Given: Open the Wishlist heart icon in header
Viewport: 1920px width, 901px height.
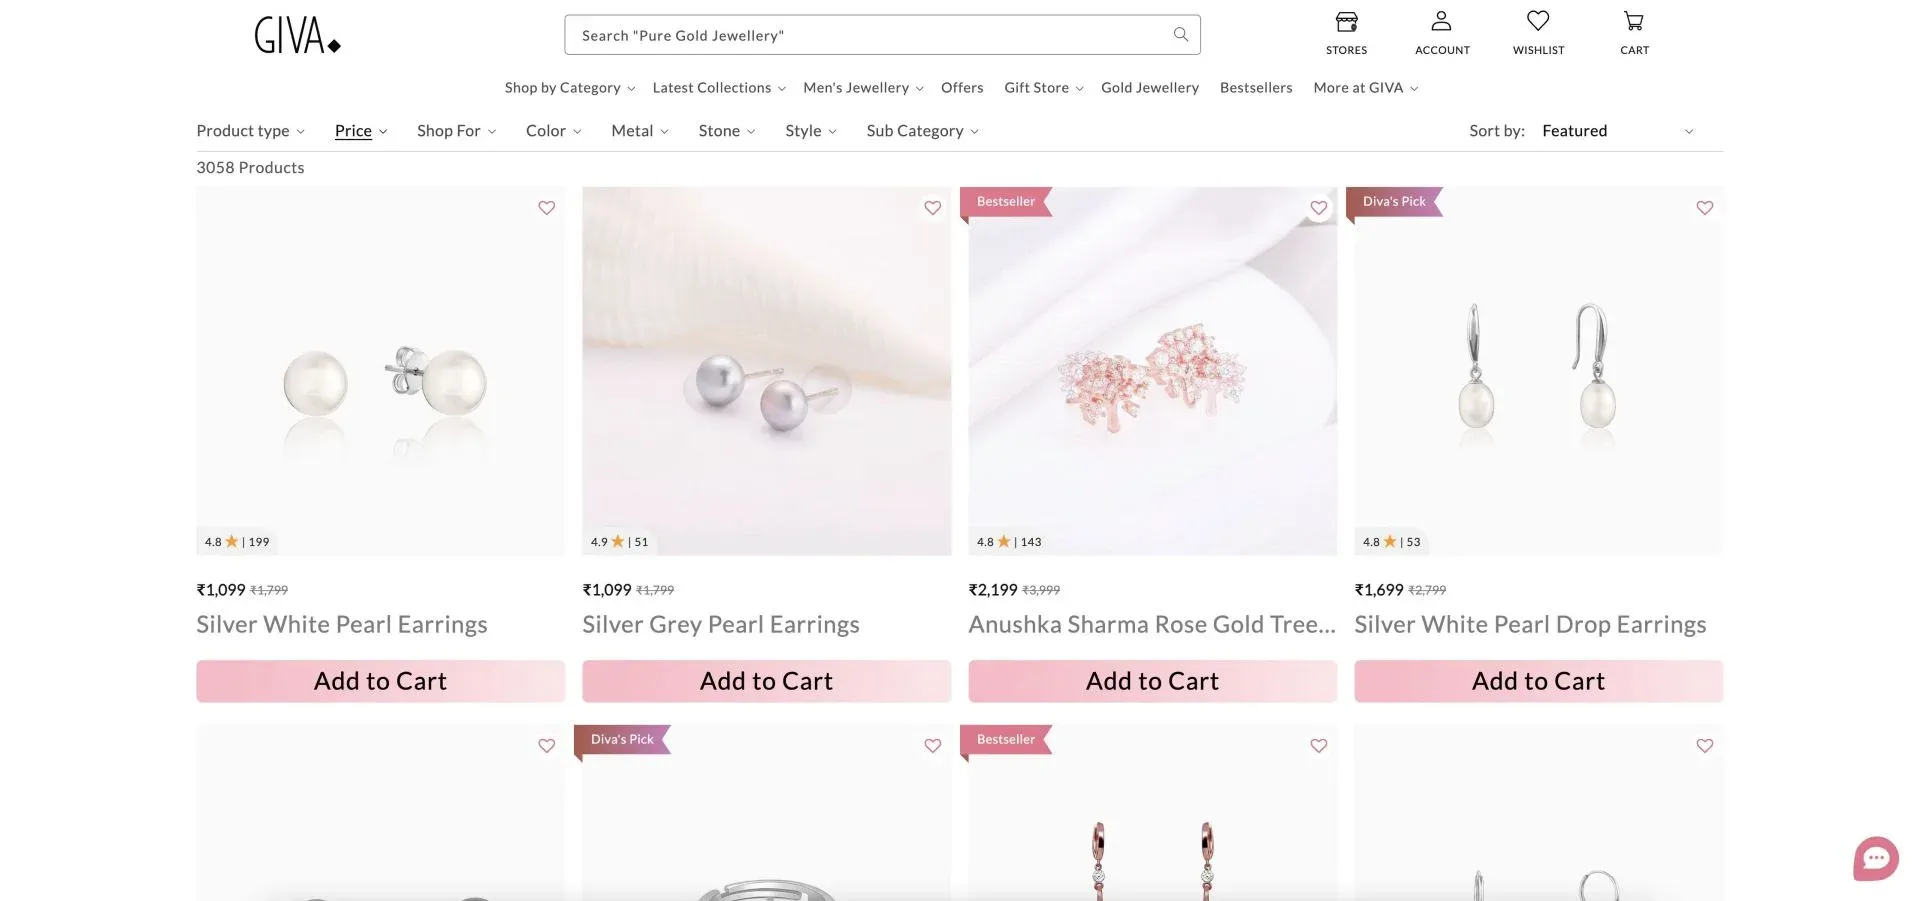Looking at the screenshot, I should [x=1538, y=21].
